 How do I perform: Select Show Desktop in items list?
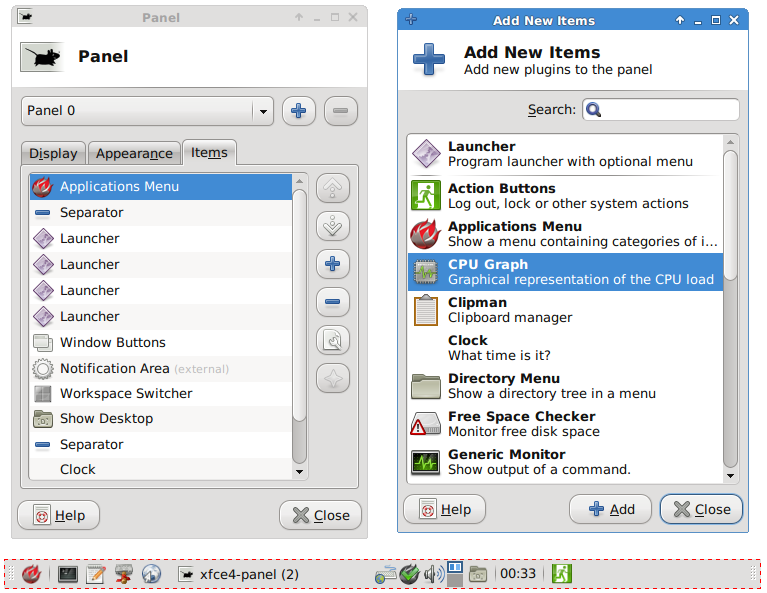161,418
